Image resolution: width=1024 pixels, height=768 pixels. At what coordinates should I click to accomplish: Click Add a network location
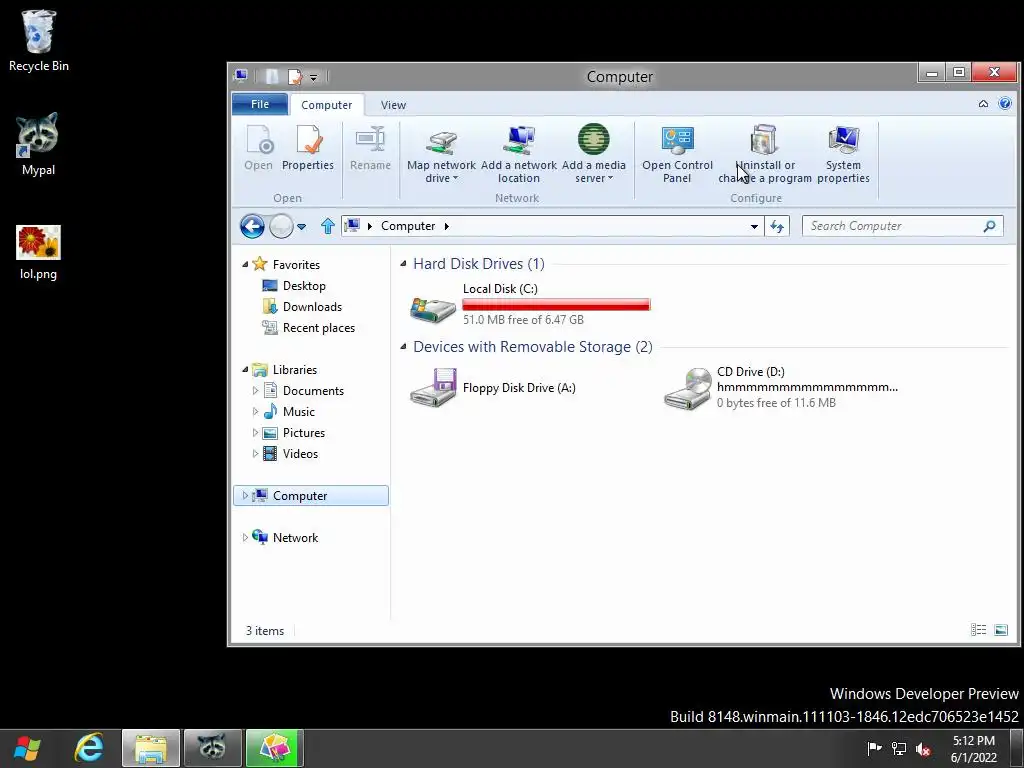(519, 154)
